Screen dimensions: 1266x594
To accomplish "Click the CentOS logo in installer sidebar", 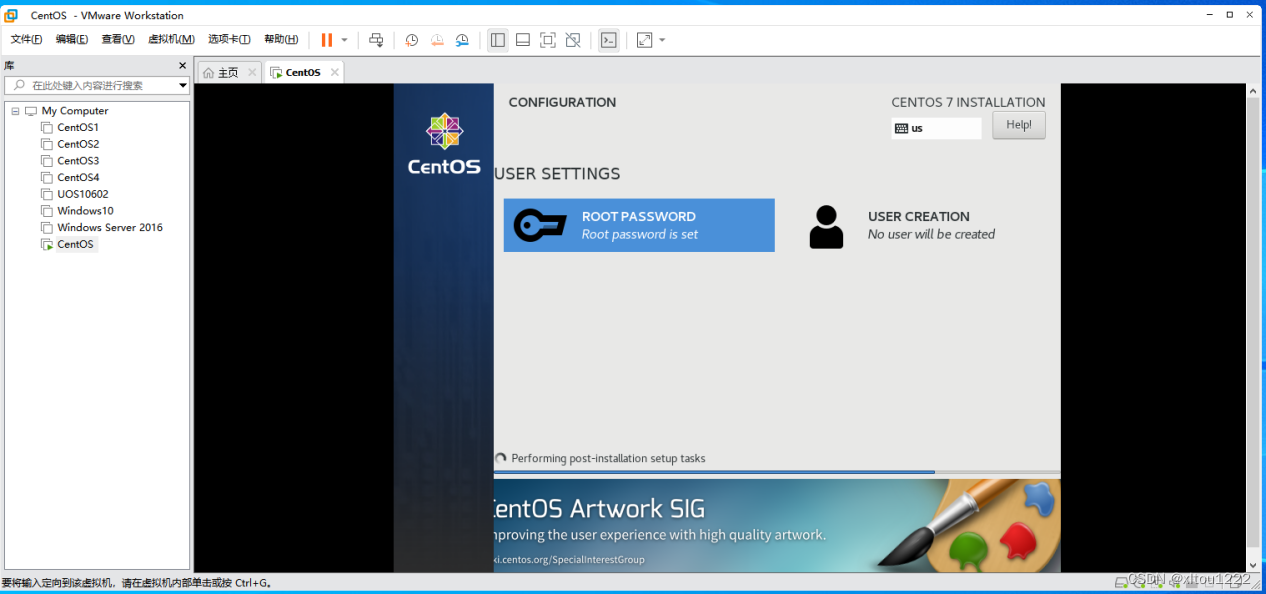I will (x=444, y=145).
